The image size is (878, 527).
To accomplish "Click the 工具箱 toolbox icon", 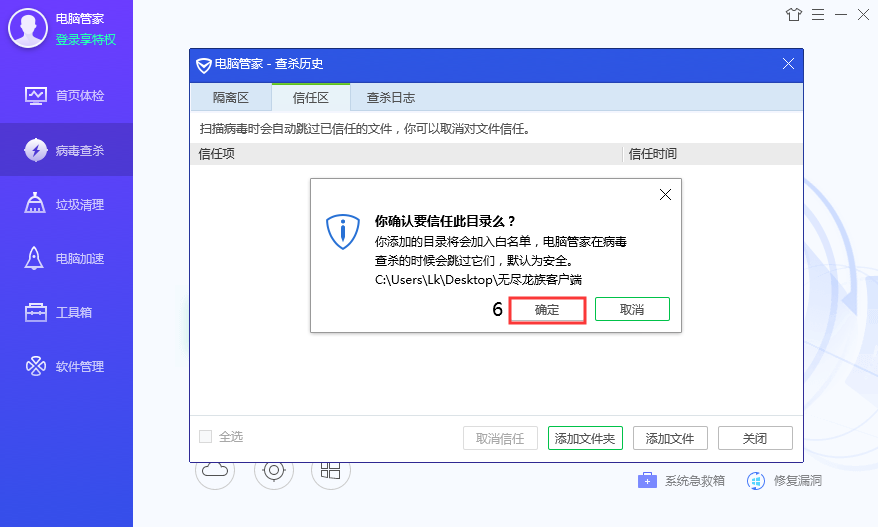I will (36, 312).
